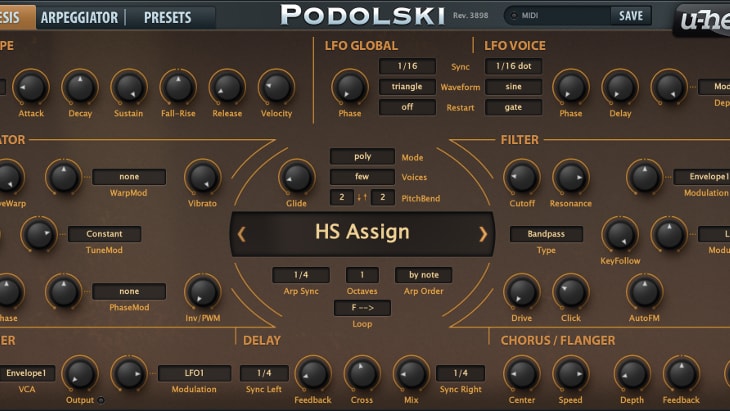Open the Bandpass filter Type selector

[x=546, y=234]
